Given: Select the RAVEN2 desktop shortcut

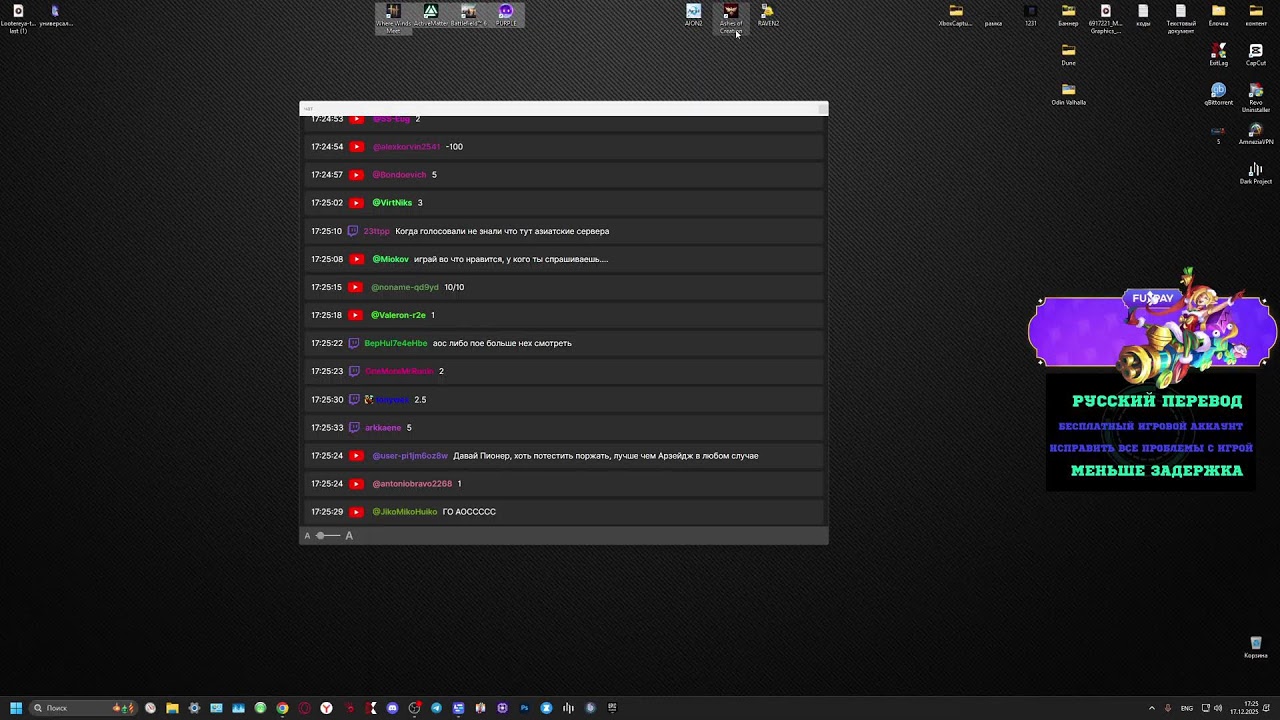Looking at the screenshot, I should click(x=768, y=15).
